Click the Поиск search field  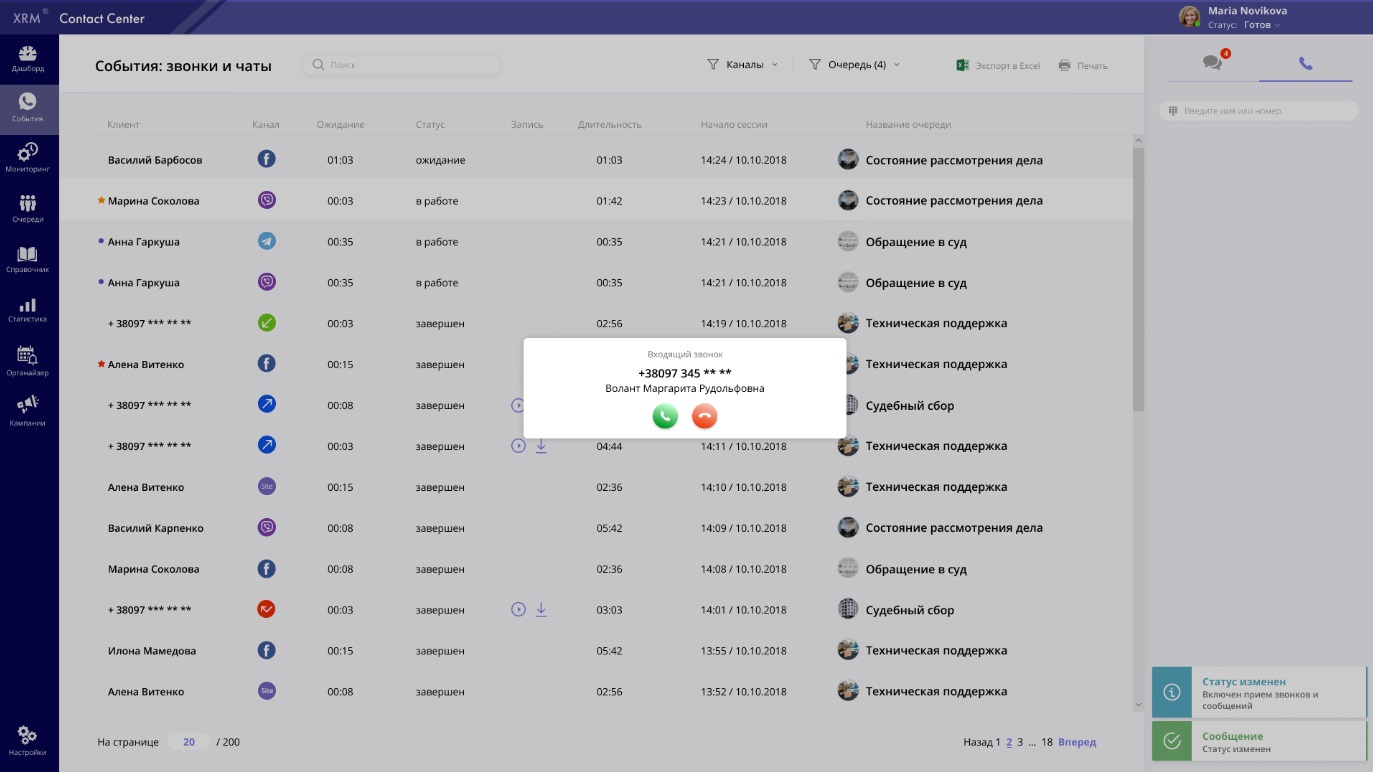[402, 65]
